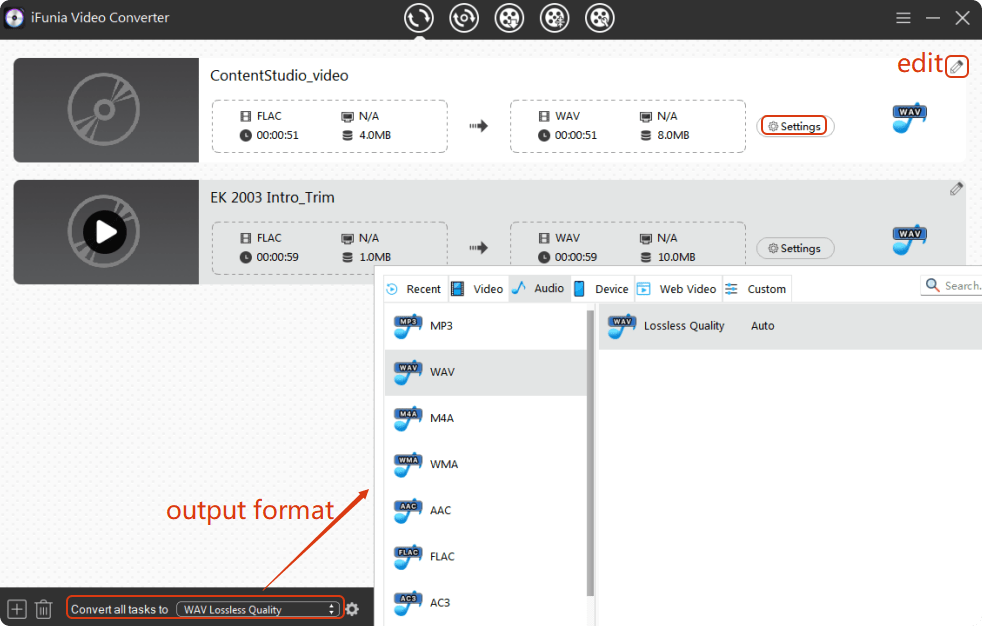
Task: Select the Lossless Quality Auto preset
Action: (708, 326)
